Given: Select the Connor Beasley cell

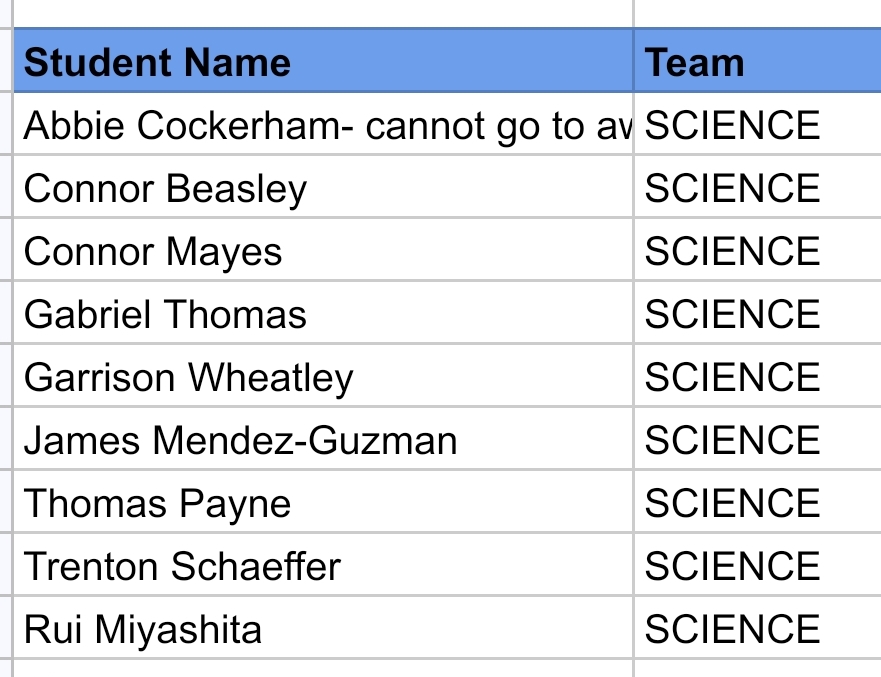Looking at the screenshot, I should [323, 188].
